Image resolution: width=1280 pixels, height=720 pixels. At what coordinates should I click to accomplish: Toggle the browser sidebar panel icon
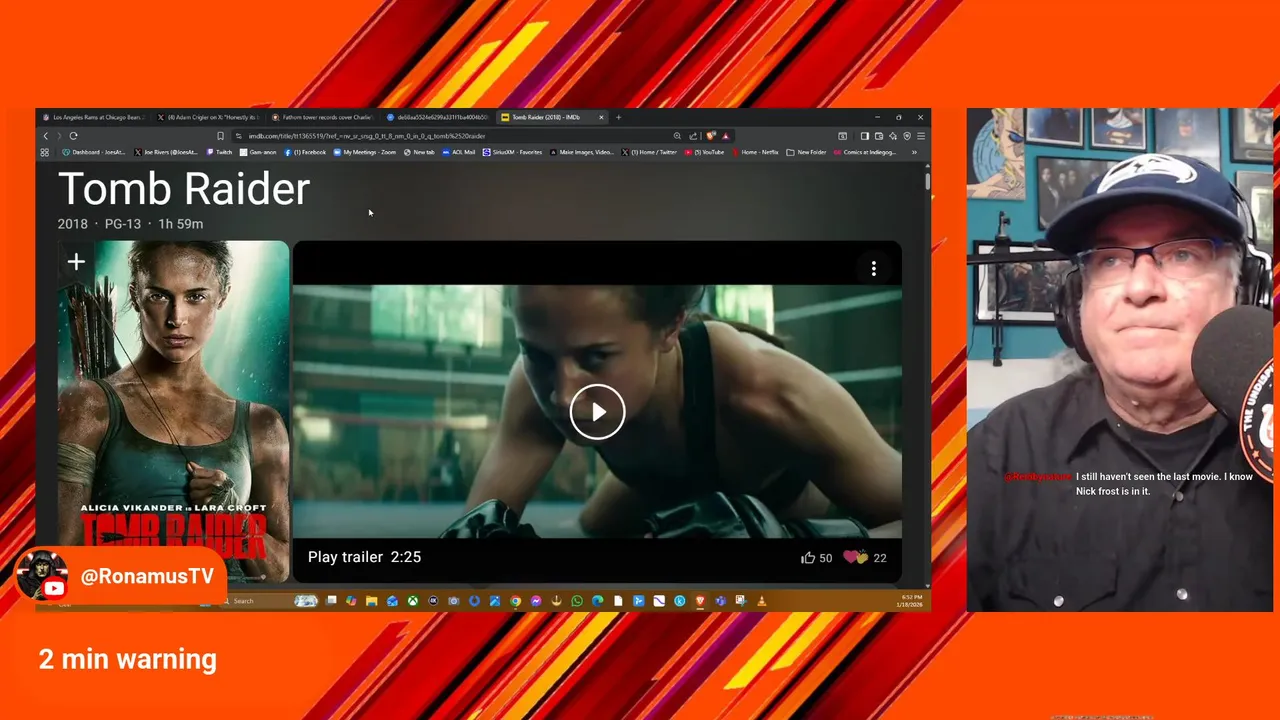[864, 136]
